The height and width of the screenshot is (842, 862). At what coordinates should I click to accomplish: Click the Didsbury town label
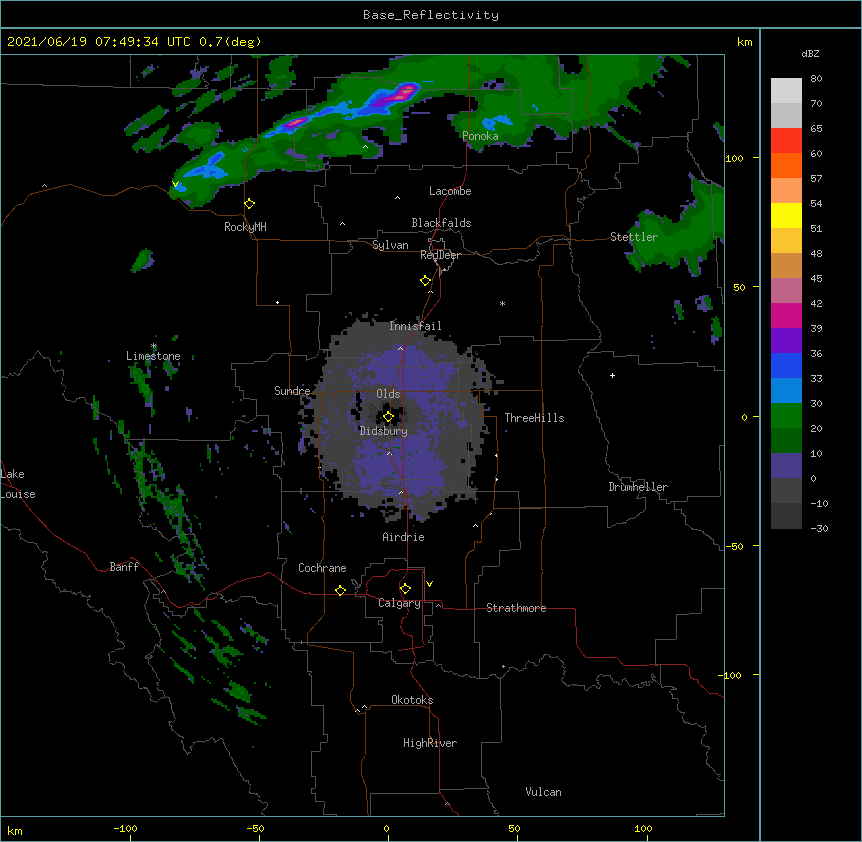click(x=383, y=431)
